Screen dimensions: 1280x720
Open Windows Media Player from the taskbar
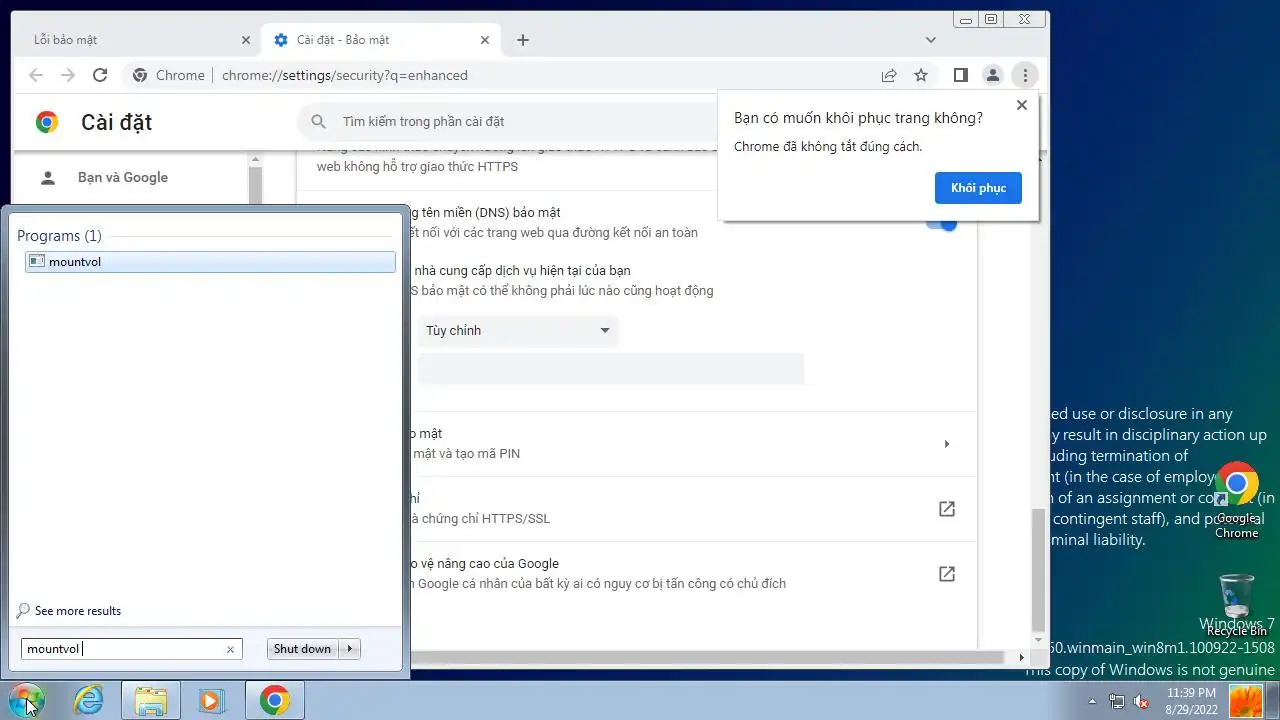point(212,700)
